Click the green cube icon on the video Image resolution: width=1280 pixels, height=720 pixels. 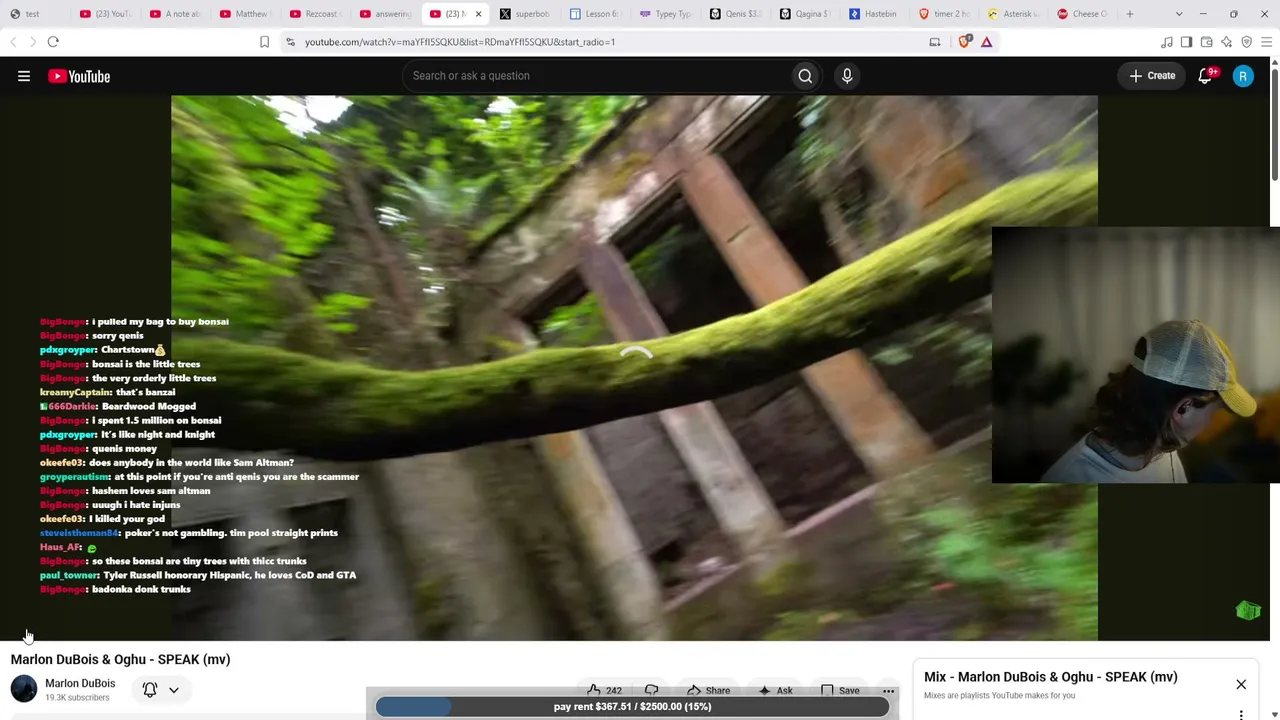tap(1248, 611)
